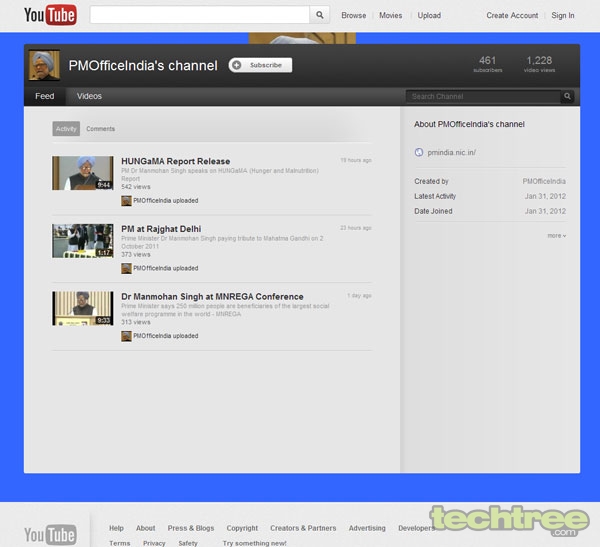This screenshot has width=600, height=547.
Task: Visit the pmindia.nic.in/ website link
Action: [x=452, y=152]
